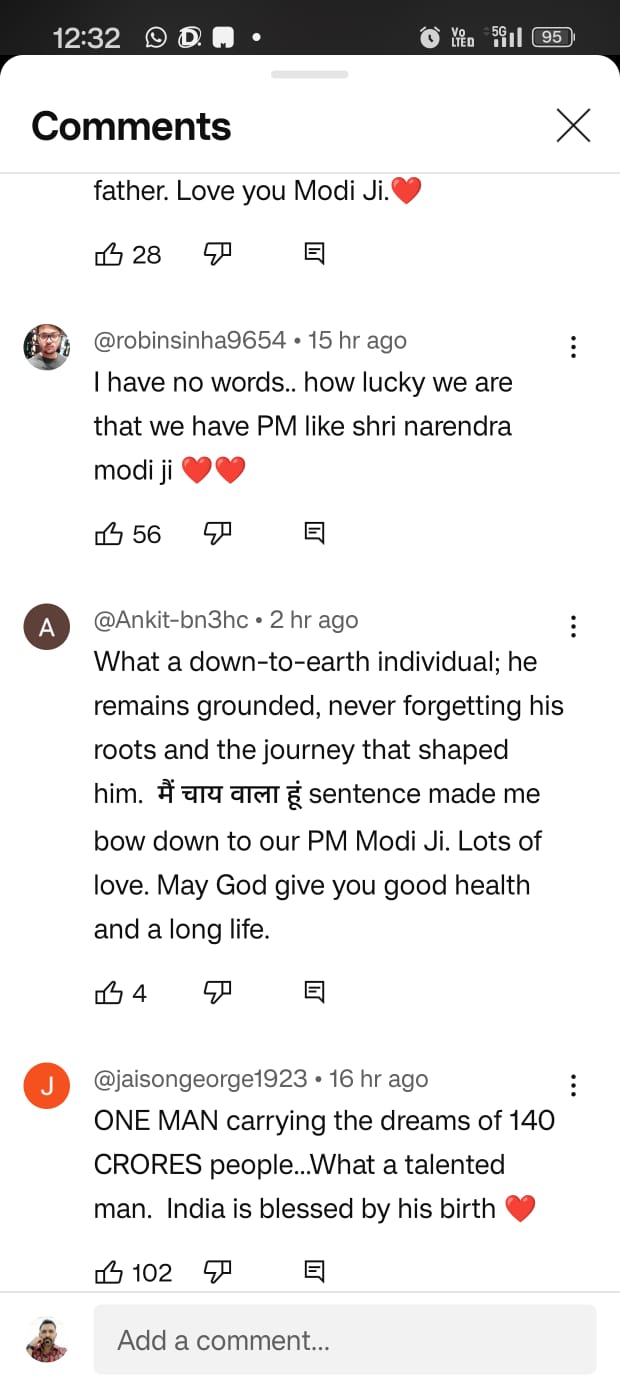620x1386 pixels.
Task: Close the Comments panel
Action: pyautogui.click(x=573, y=126)
